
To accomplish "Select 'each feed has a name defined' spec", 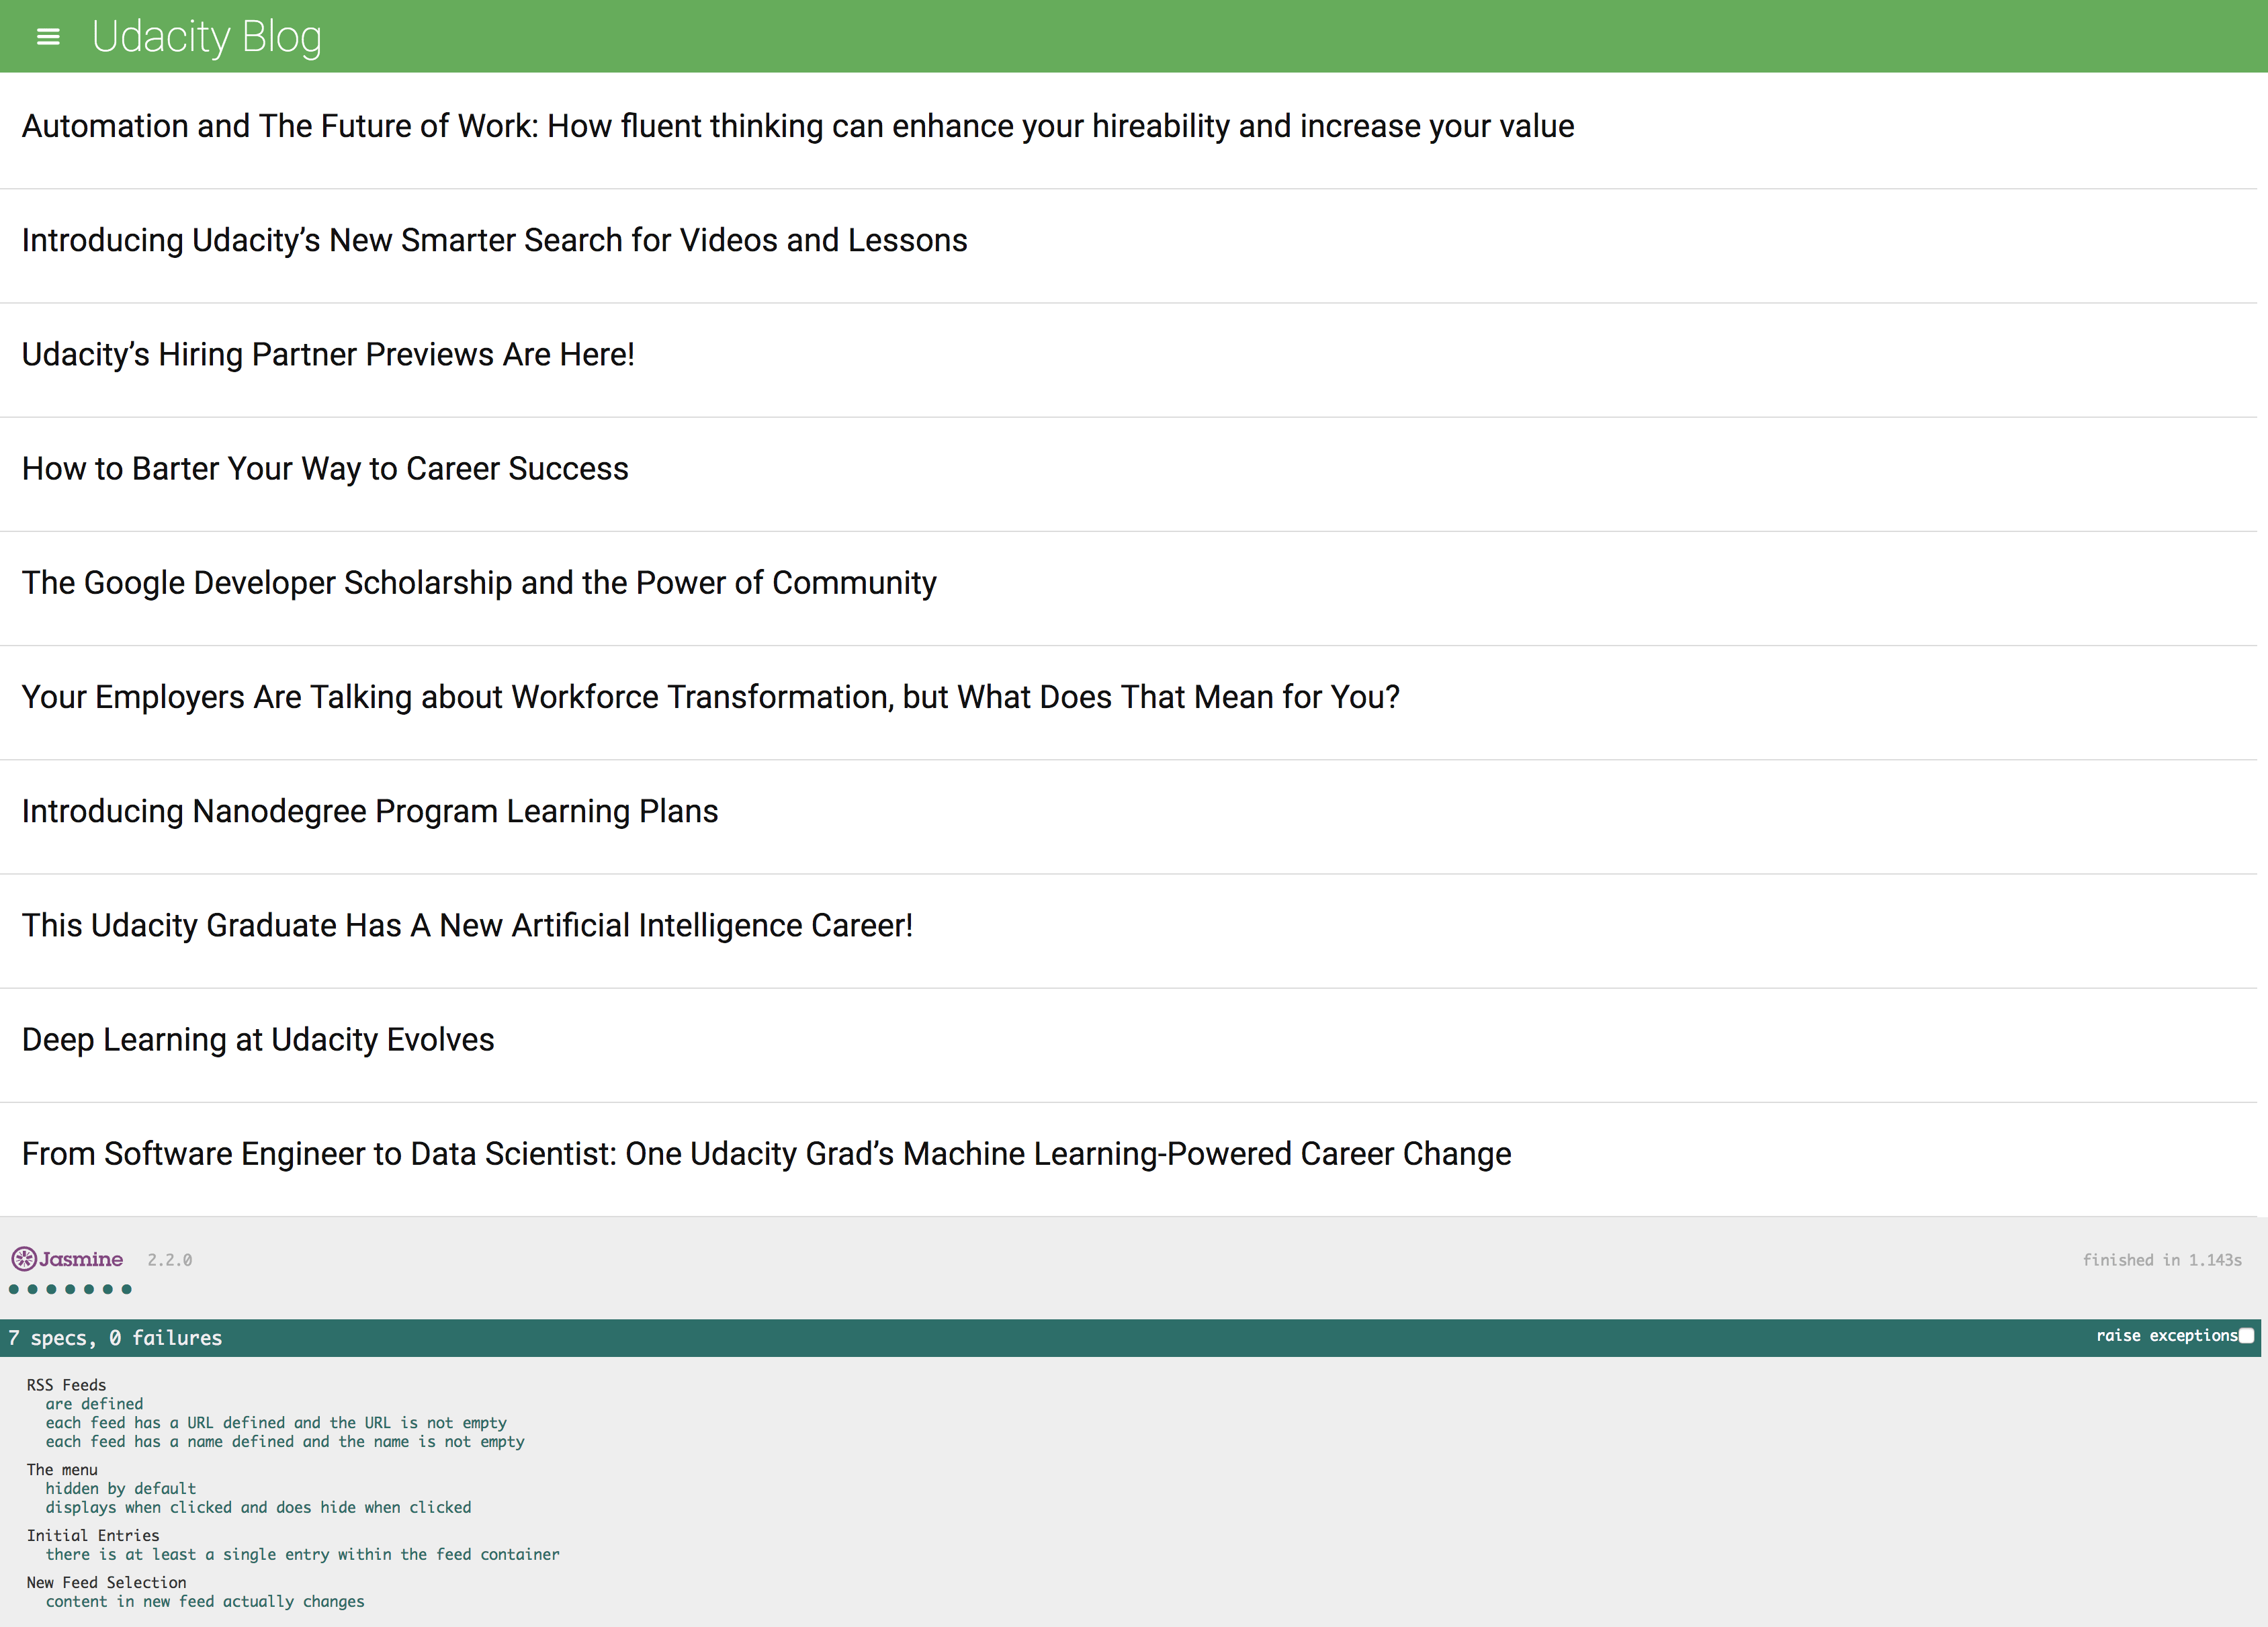I will (285, 1442).
